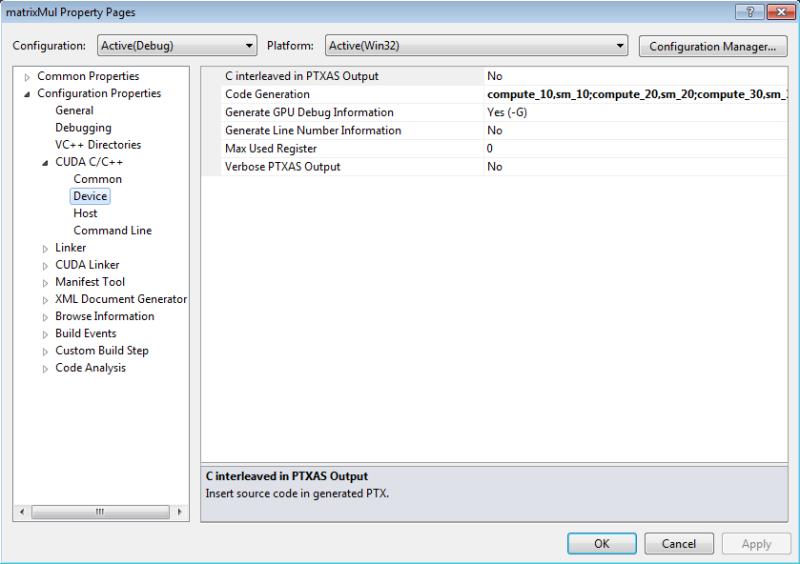Click the compute_10,sm_10 Code Generation value
This screenshot has width=800, height=564.
636,94
